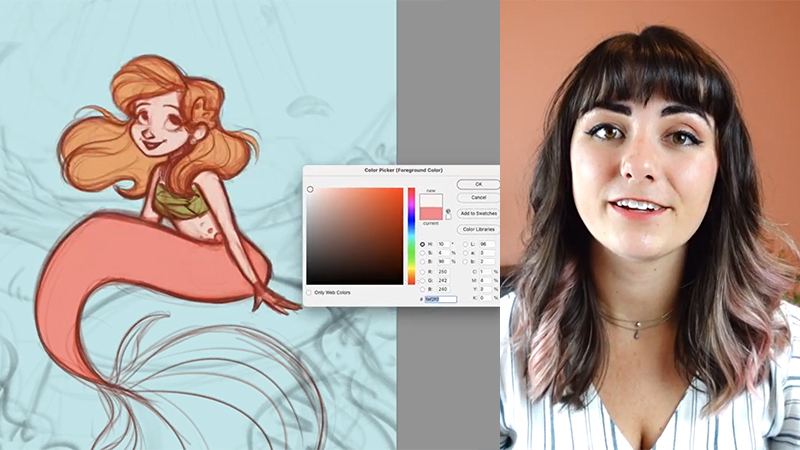This screenshot has height=450, width=800.
Task: Cancel the Color Picker dialog
Action: click(x=478, y=198)
